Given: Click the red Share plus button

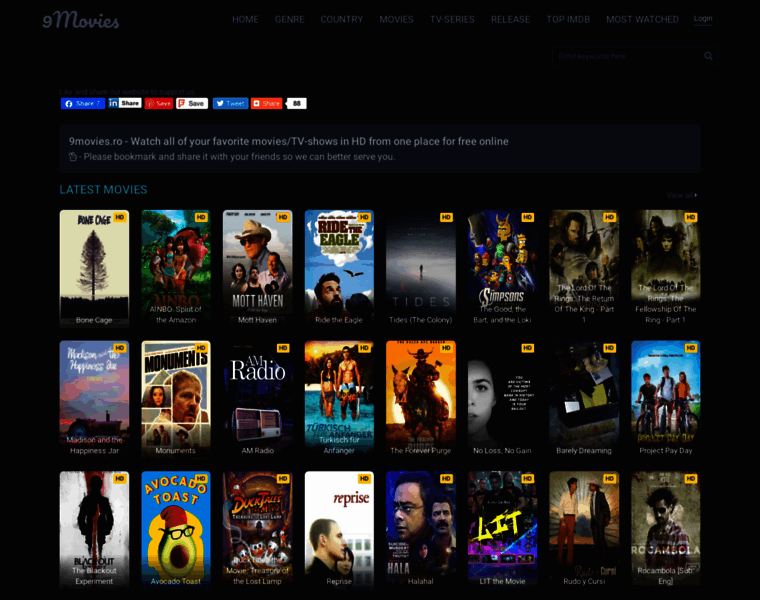Looking at the screenshot, I should (x=267, y=103).
